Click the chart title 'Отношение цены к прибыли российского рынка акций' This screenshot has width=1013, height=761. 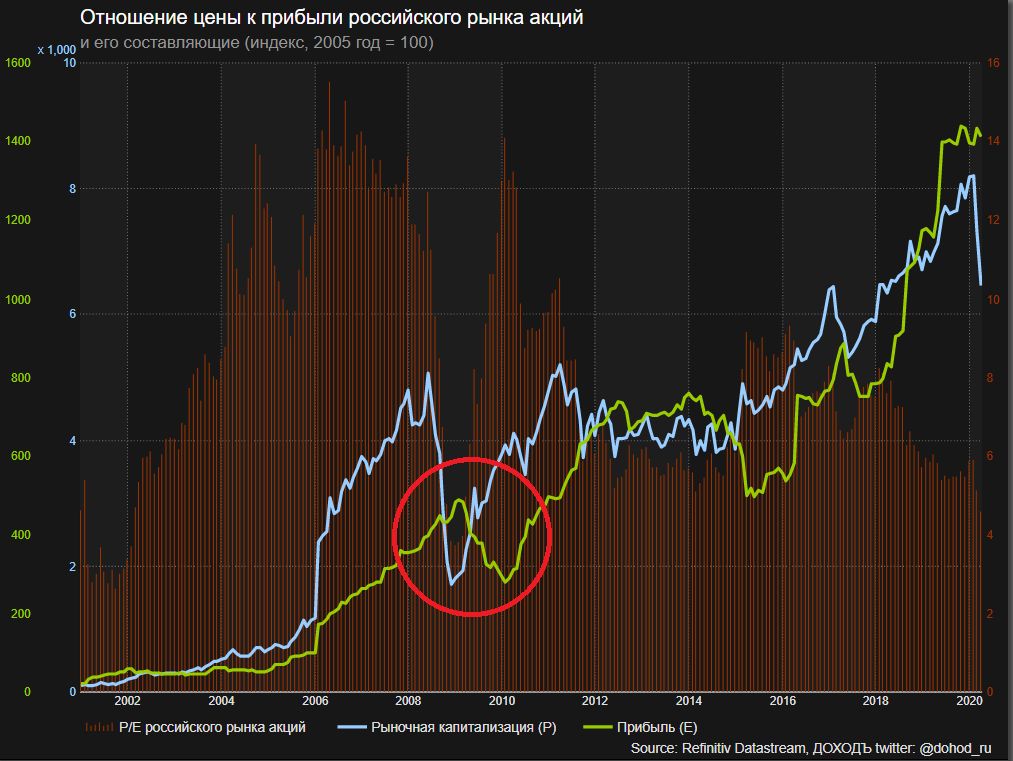tap(331, 17)
